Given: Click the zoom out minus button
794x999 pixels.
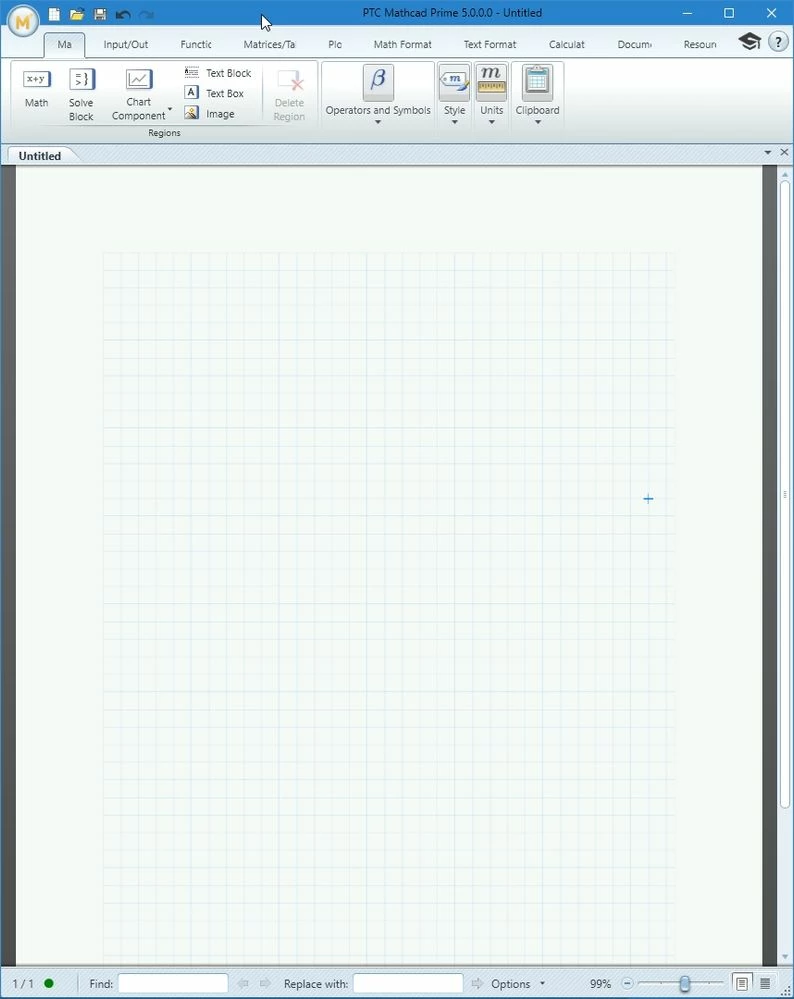Looking at the screenshot, I should (627, 984).
